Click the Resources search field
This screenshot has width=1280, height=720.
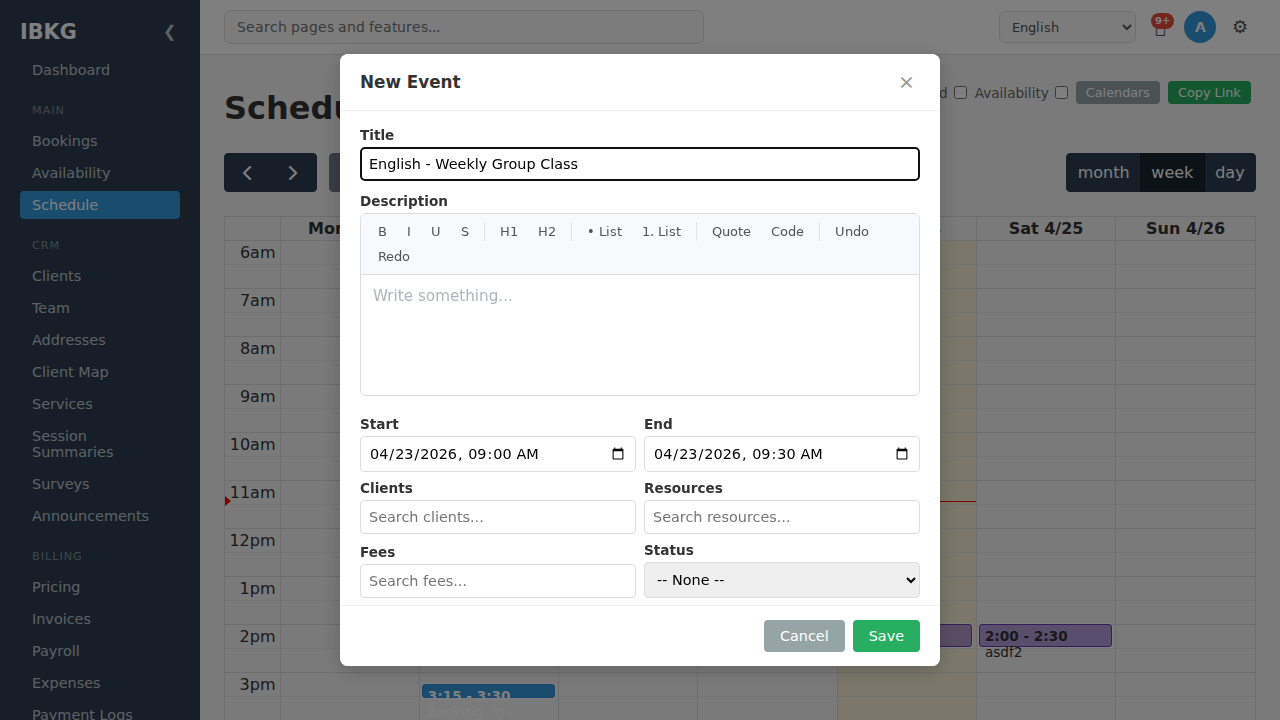coord(782,517)
